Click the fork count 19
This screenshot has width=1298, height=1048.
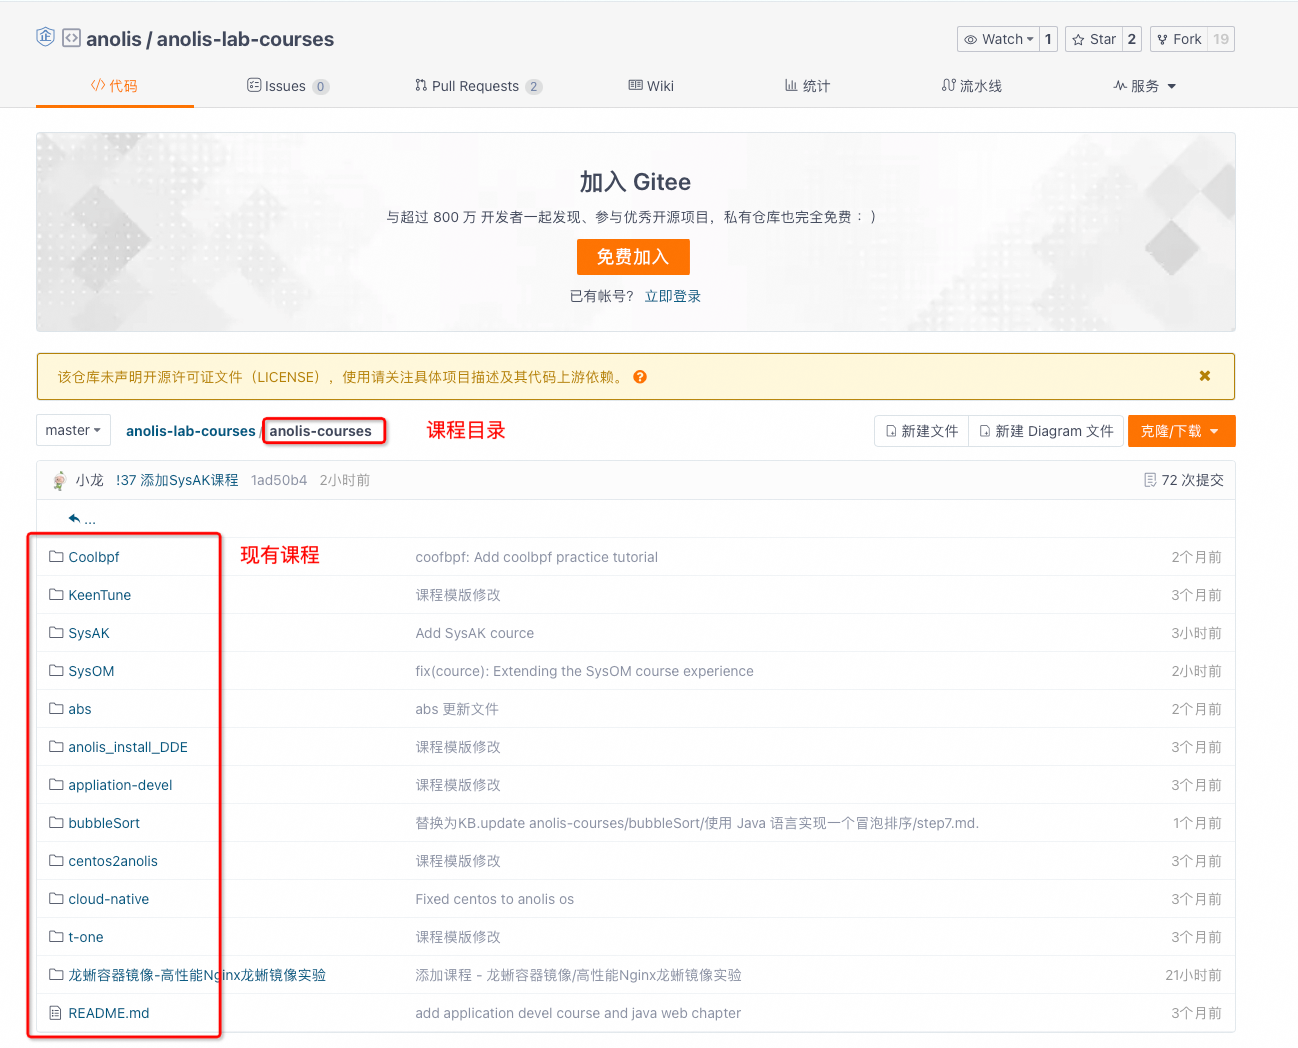[x=1221, y=39]
